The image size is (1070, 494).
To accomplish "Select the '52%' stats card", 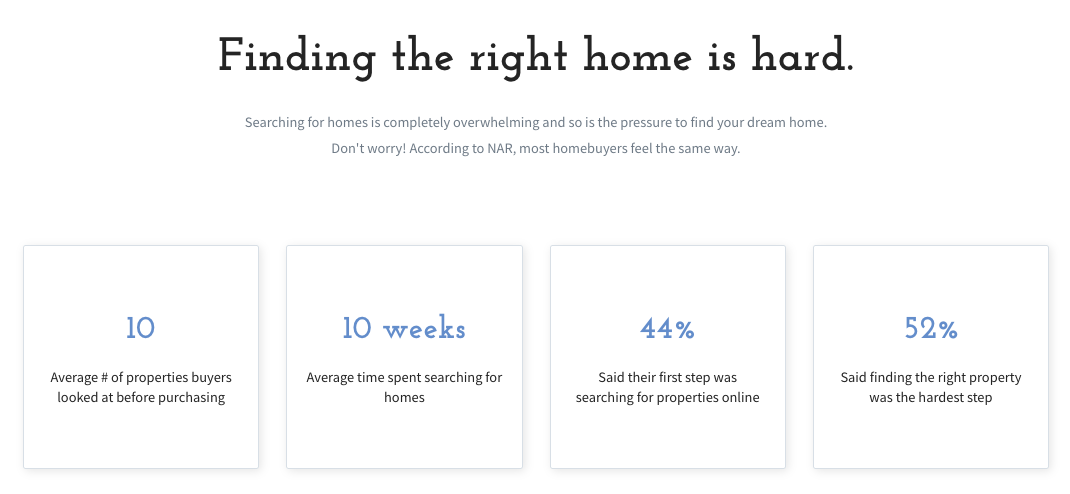I will 931,357.
